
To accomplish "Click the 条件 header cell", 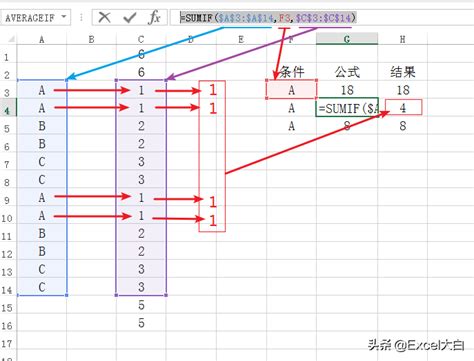I will [291, 72].
